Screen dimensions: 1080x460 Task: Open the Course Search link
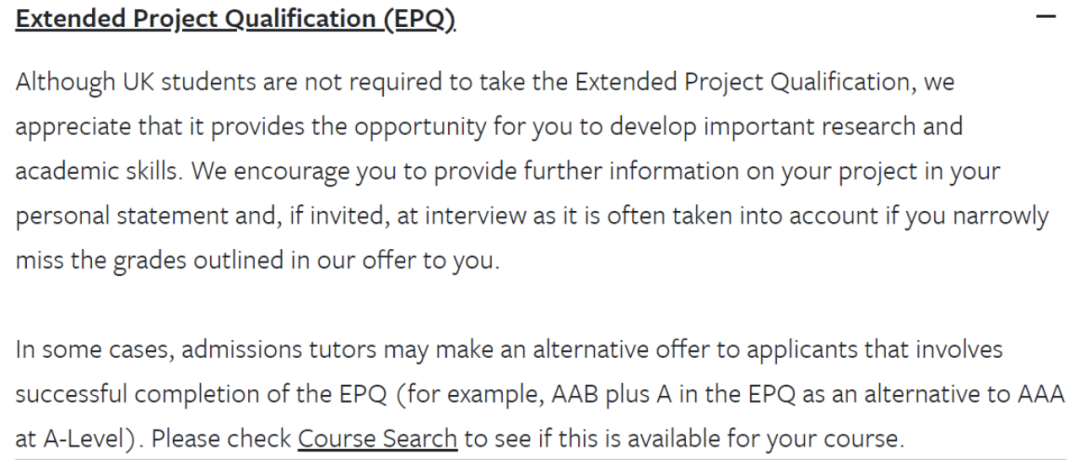click(377, 438)
